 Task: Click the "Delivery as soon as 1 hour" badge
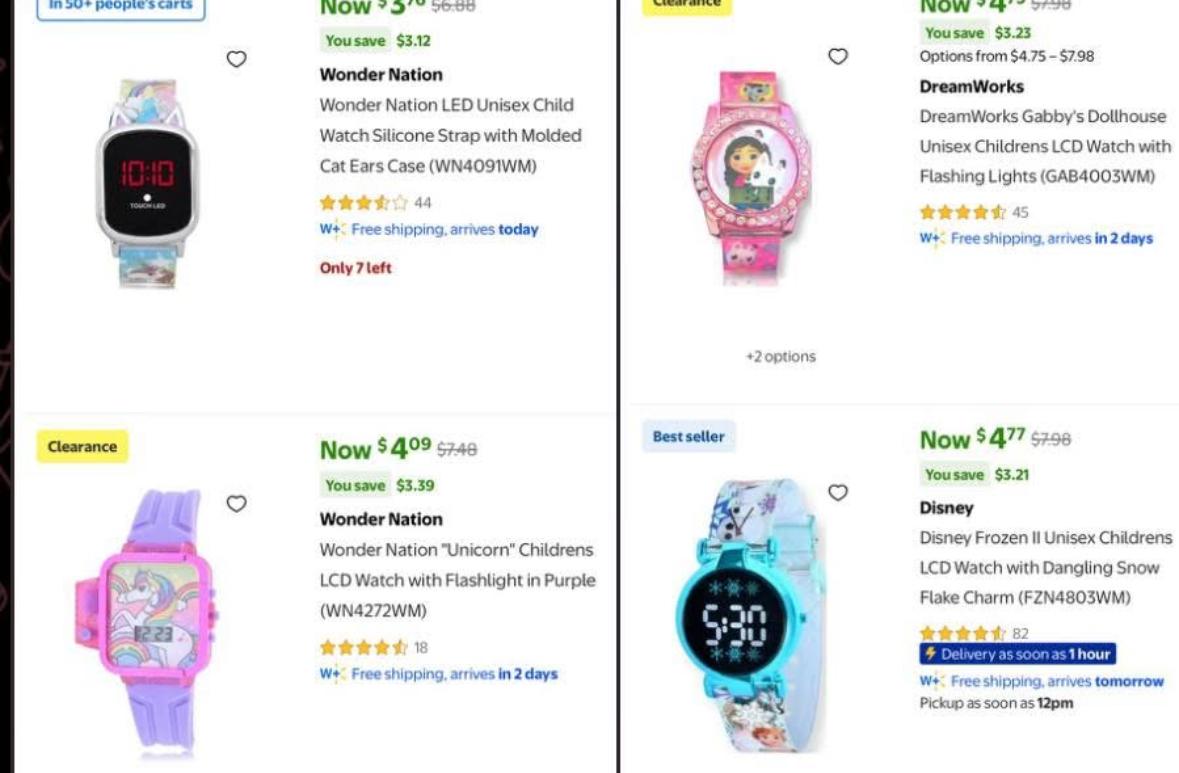pos(1017,654)
